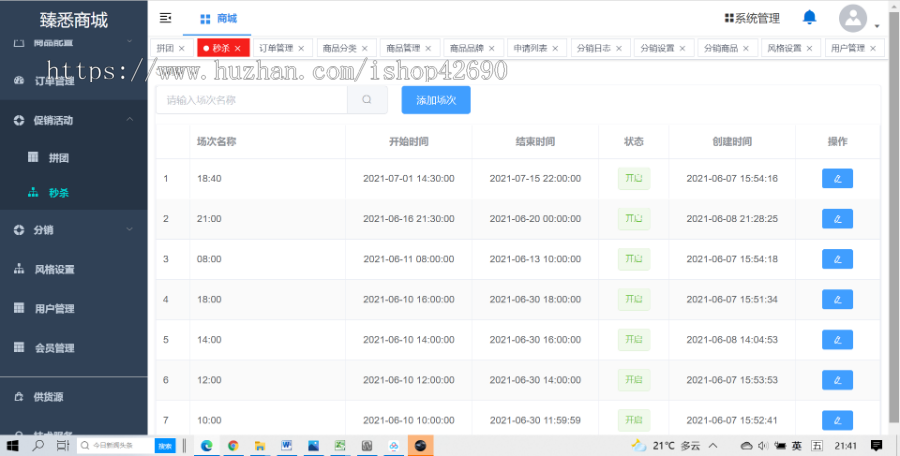
Task: Close the 商品分类 tab
Action: [364, 48]
